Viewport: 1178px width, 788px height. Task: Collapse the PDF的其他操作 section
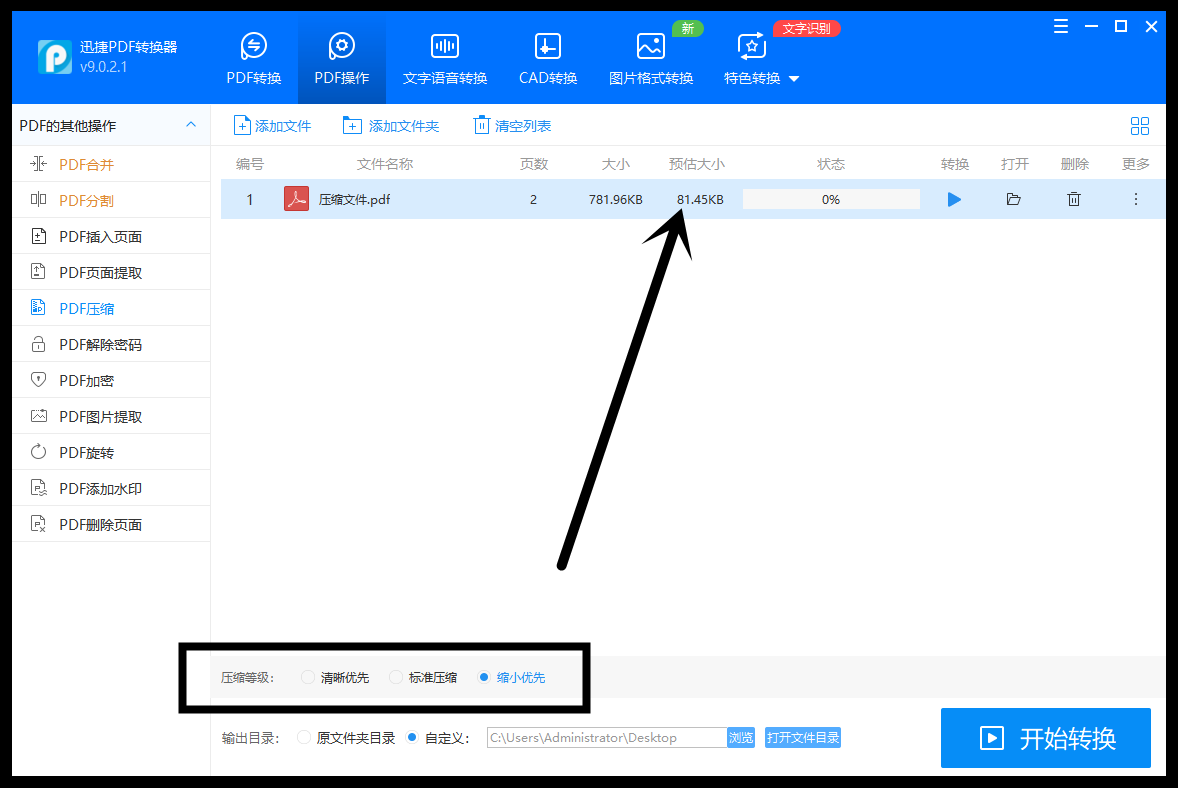(191, 125)
